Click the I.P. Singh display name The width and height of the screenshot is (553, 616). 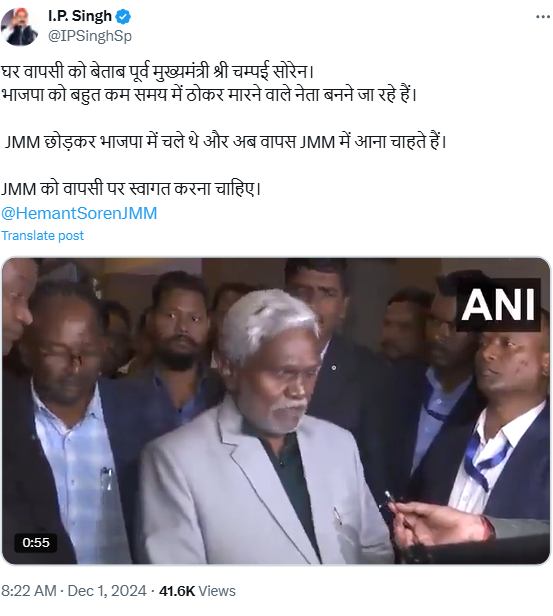80,16
